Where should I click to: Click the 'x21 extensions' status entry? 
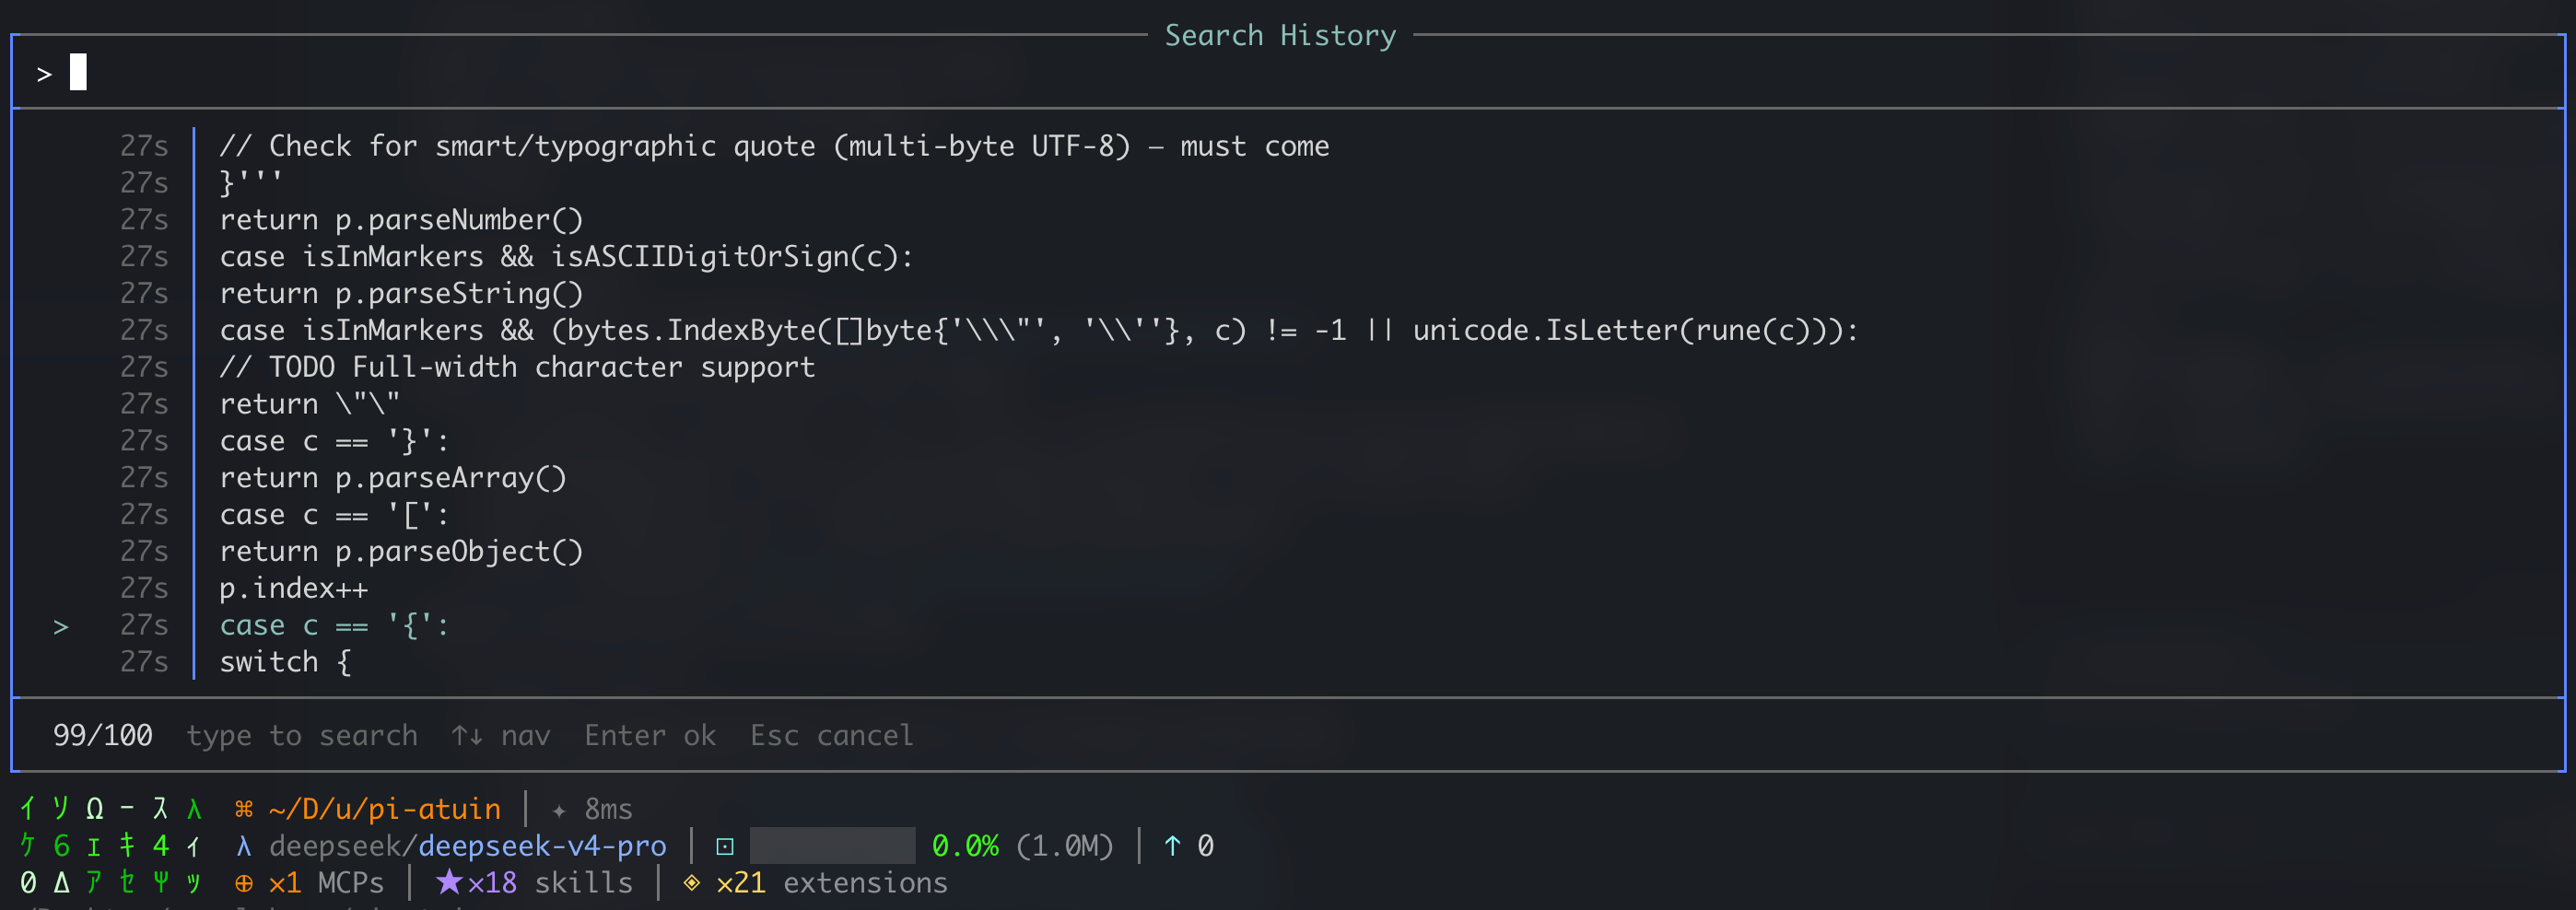click(x=832, y=883)
